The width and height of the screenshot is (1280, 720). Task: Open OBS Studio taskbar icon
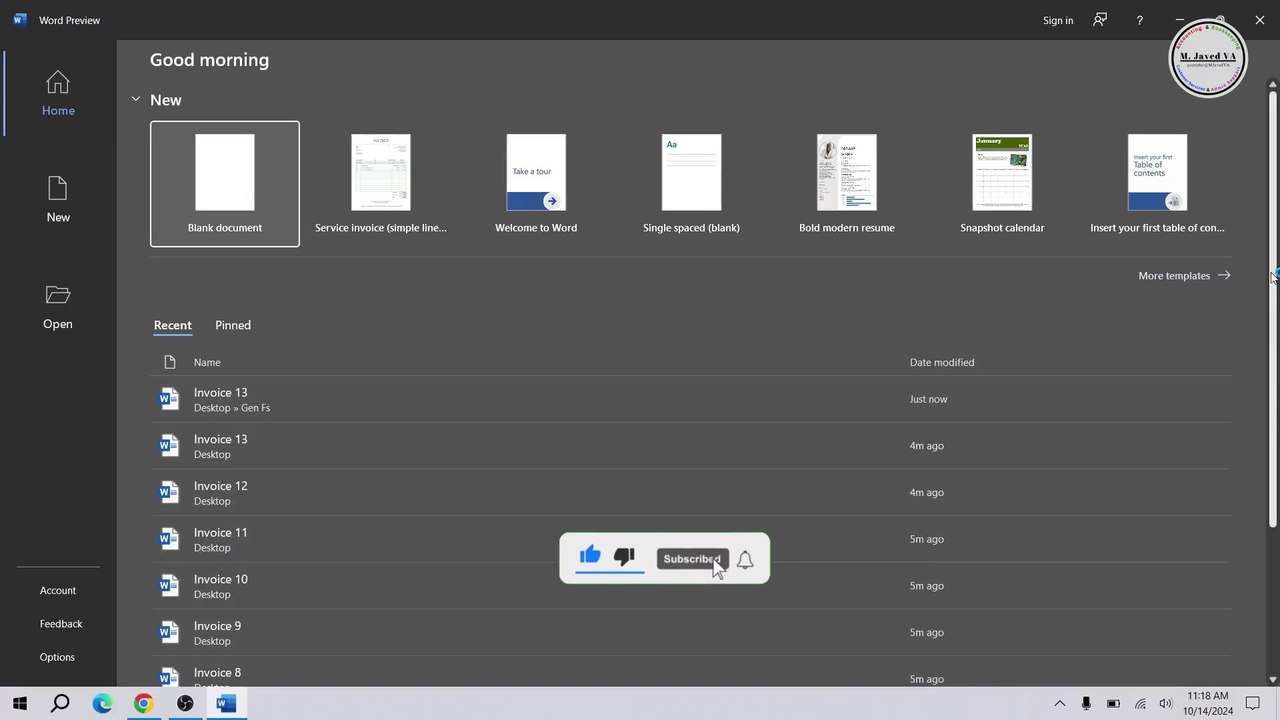point(185,704)
